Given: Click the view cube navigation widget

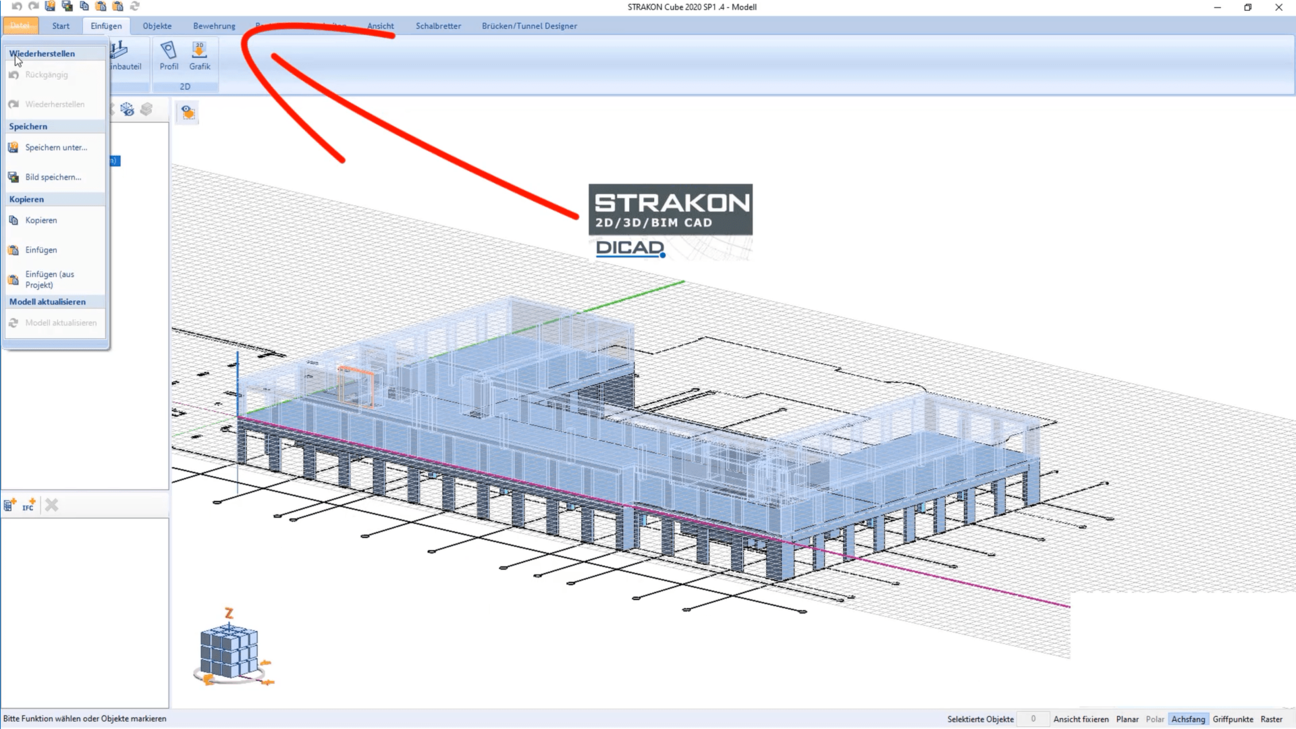Looking at the screenshot, I should [230, 651].
